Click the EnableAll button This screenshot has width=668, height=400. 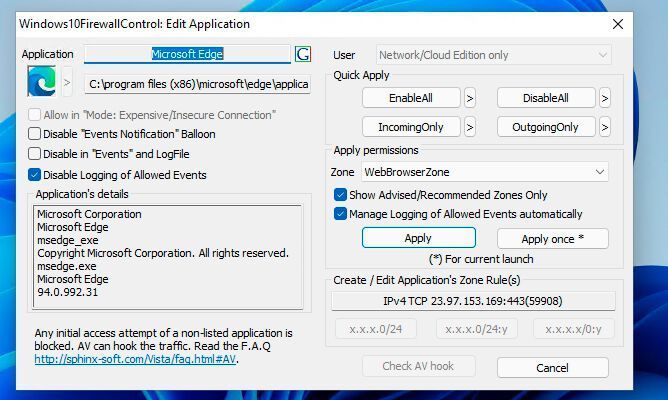pos(411,98)
